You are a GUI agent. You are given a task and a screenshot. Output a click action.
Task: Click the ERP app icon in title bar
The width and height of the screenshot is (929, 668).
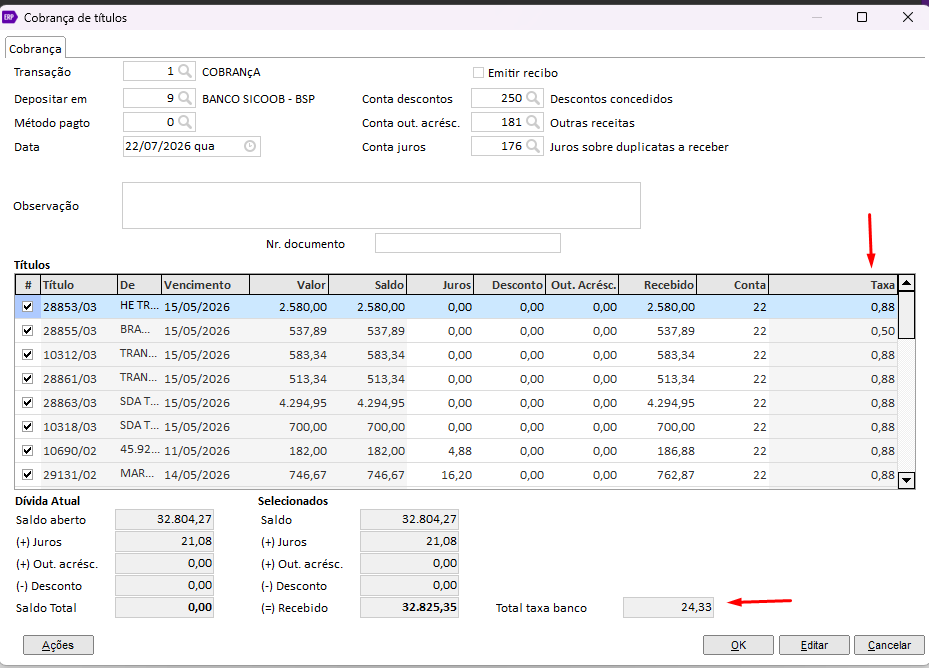[9, 17]
